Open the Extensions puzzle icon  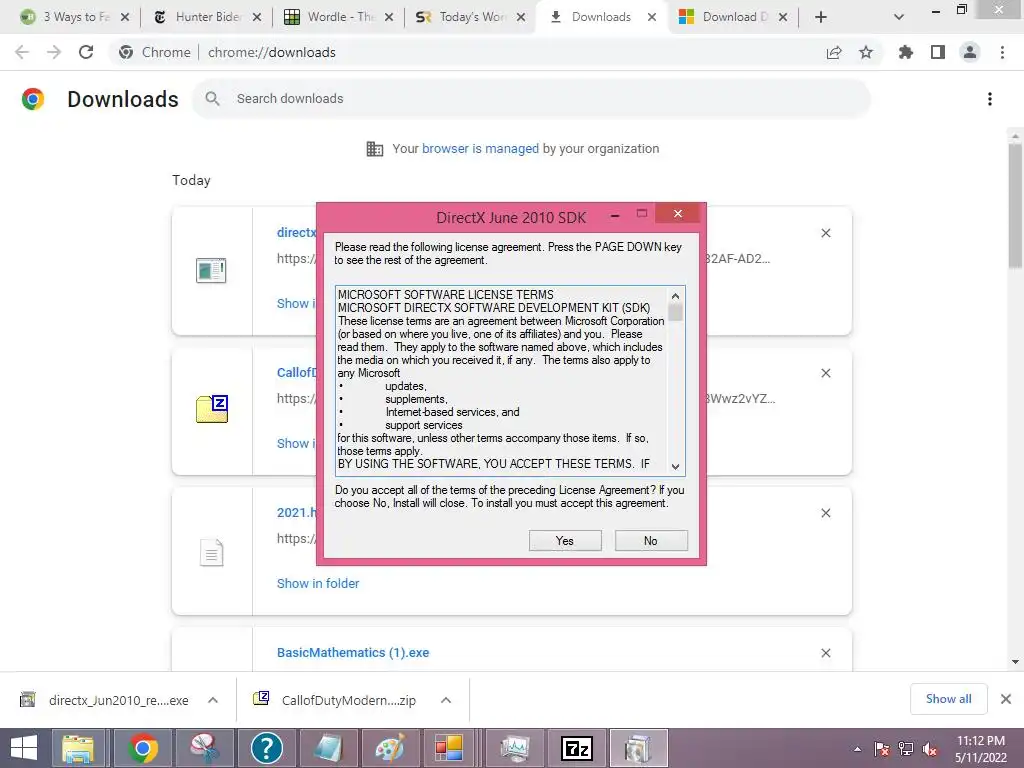906,52
